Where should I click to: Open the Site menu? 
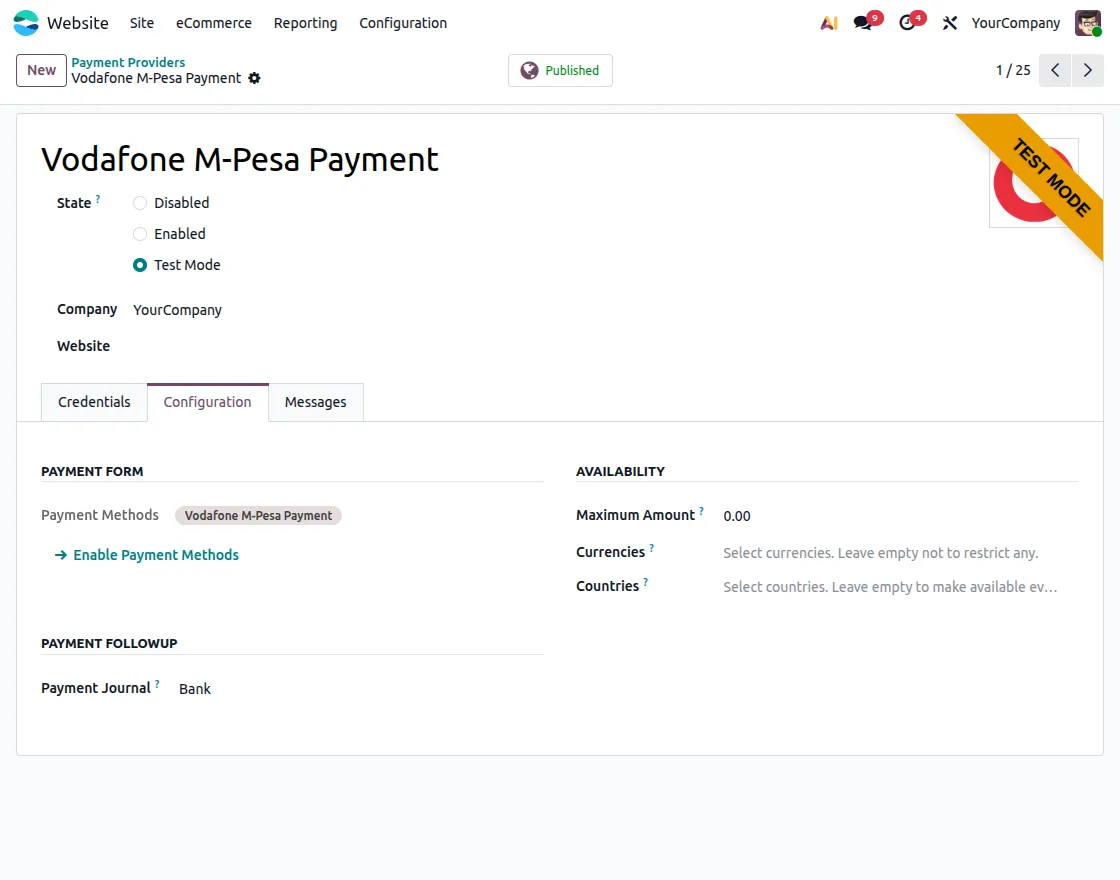141,23
